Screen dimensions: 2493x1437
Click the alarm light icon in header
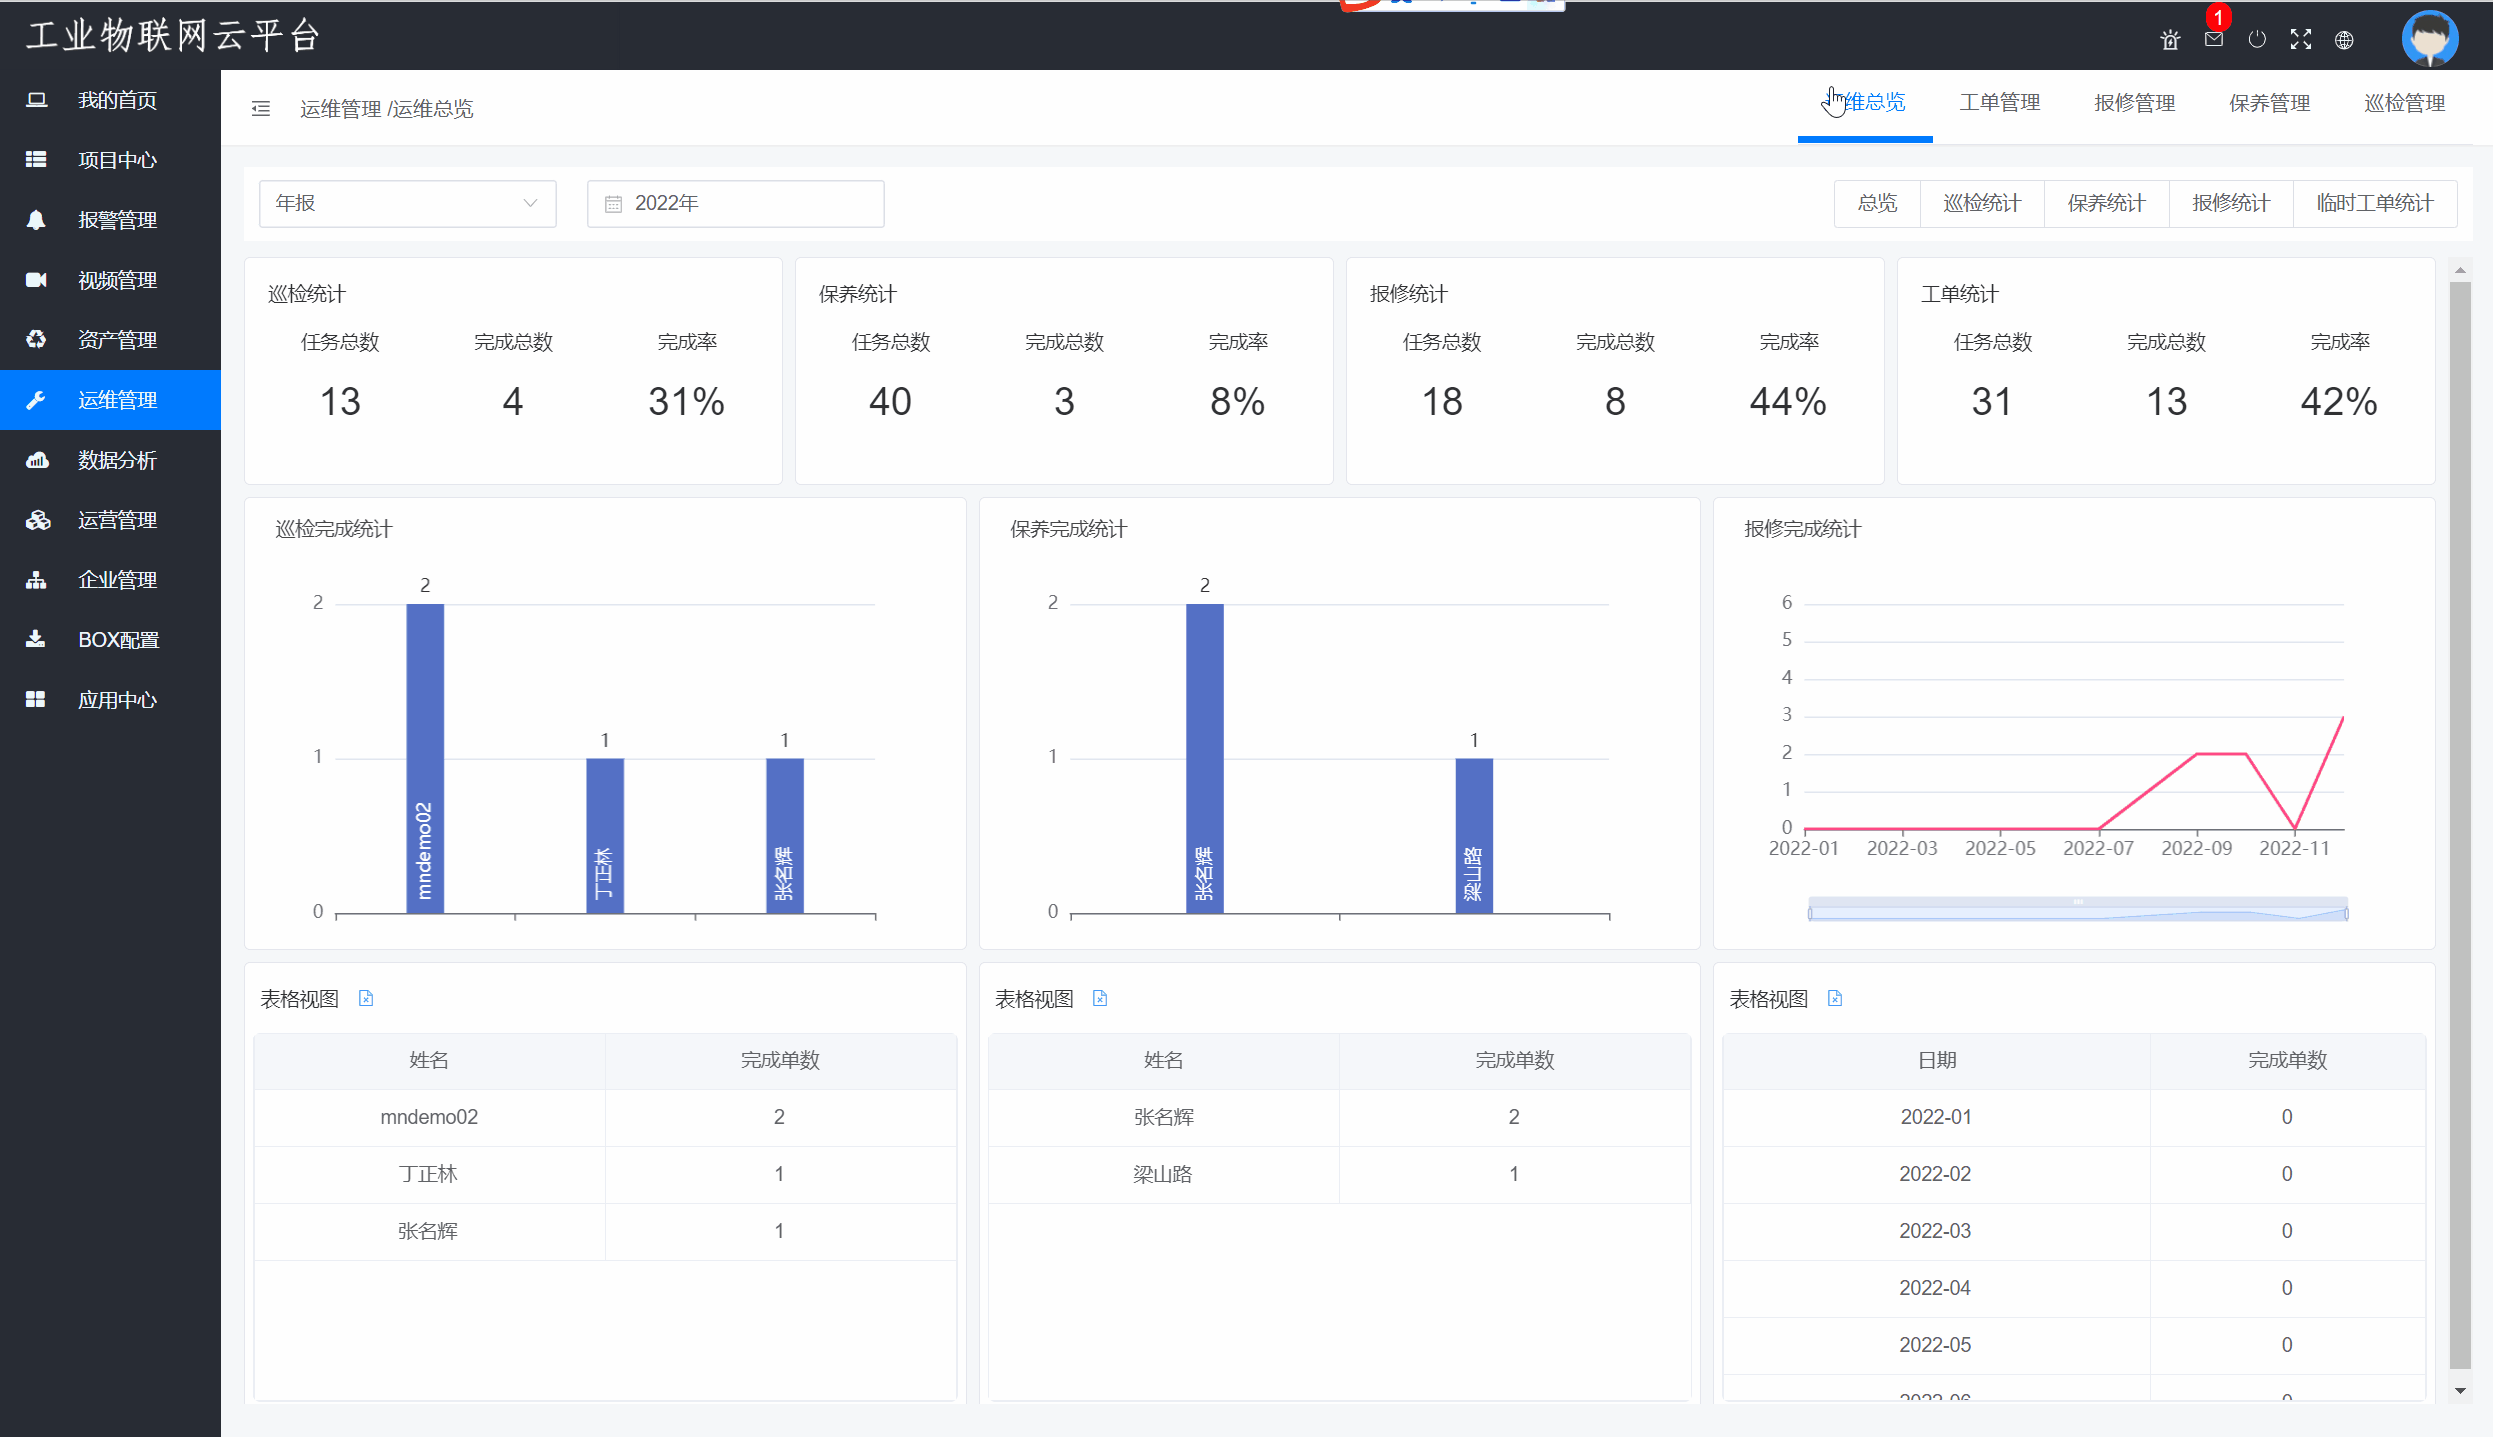pyautogui.click(x=2169, y=40)
